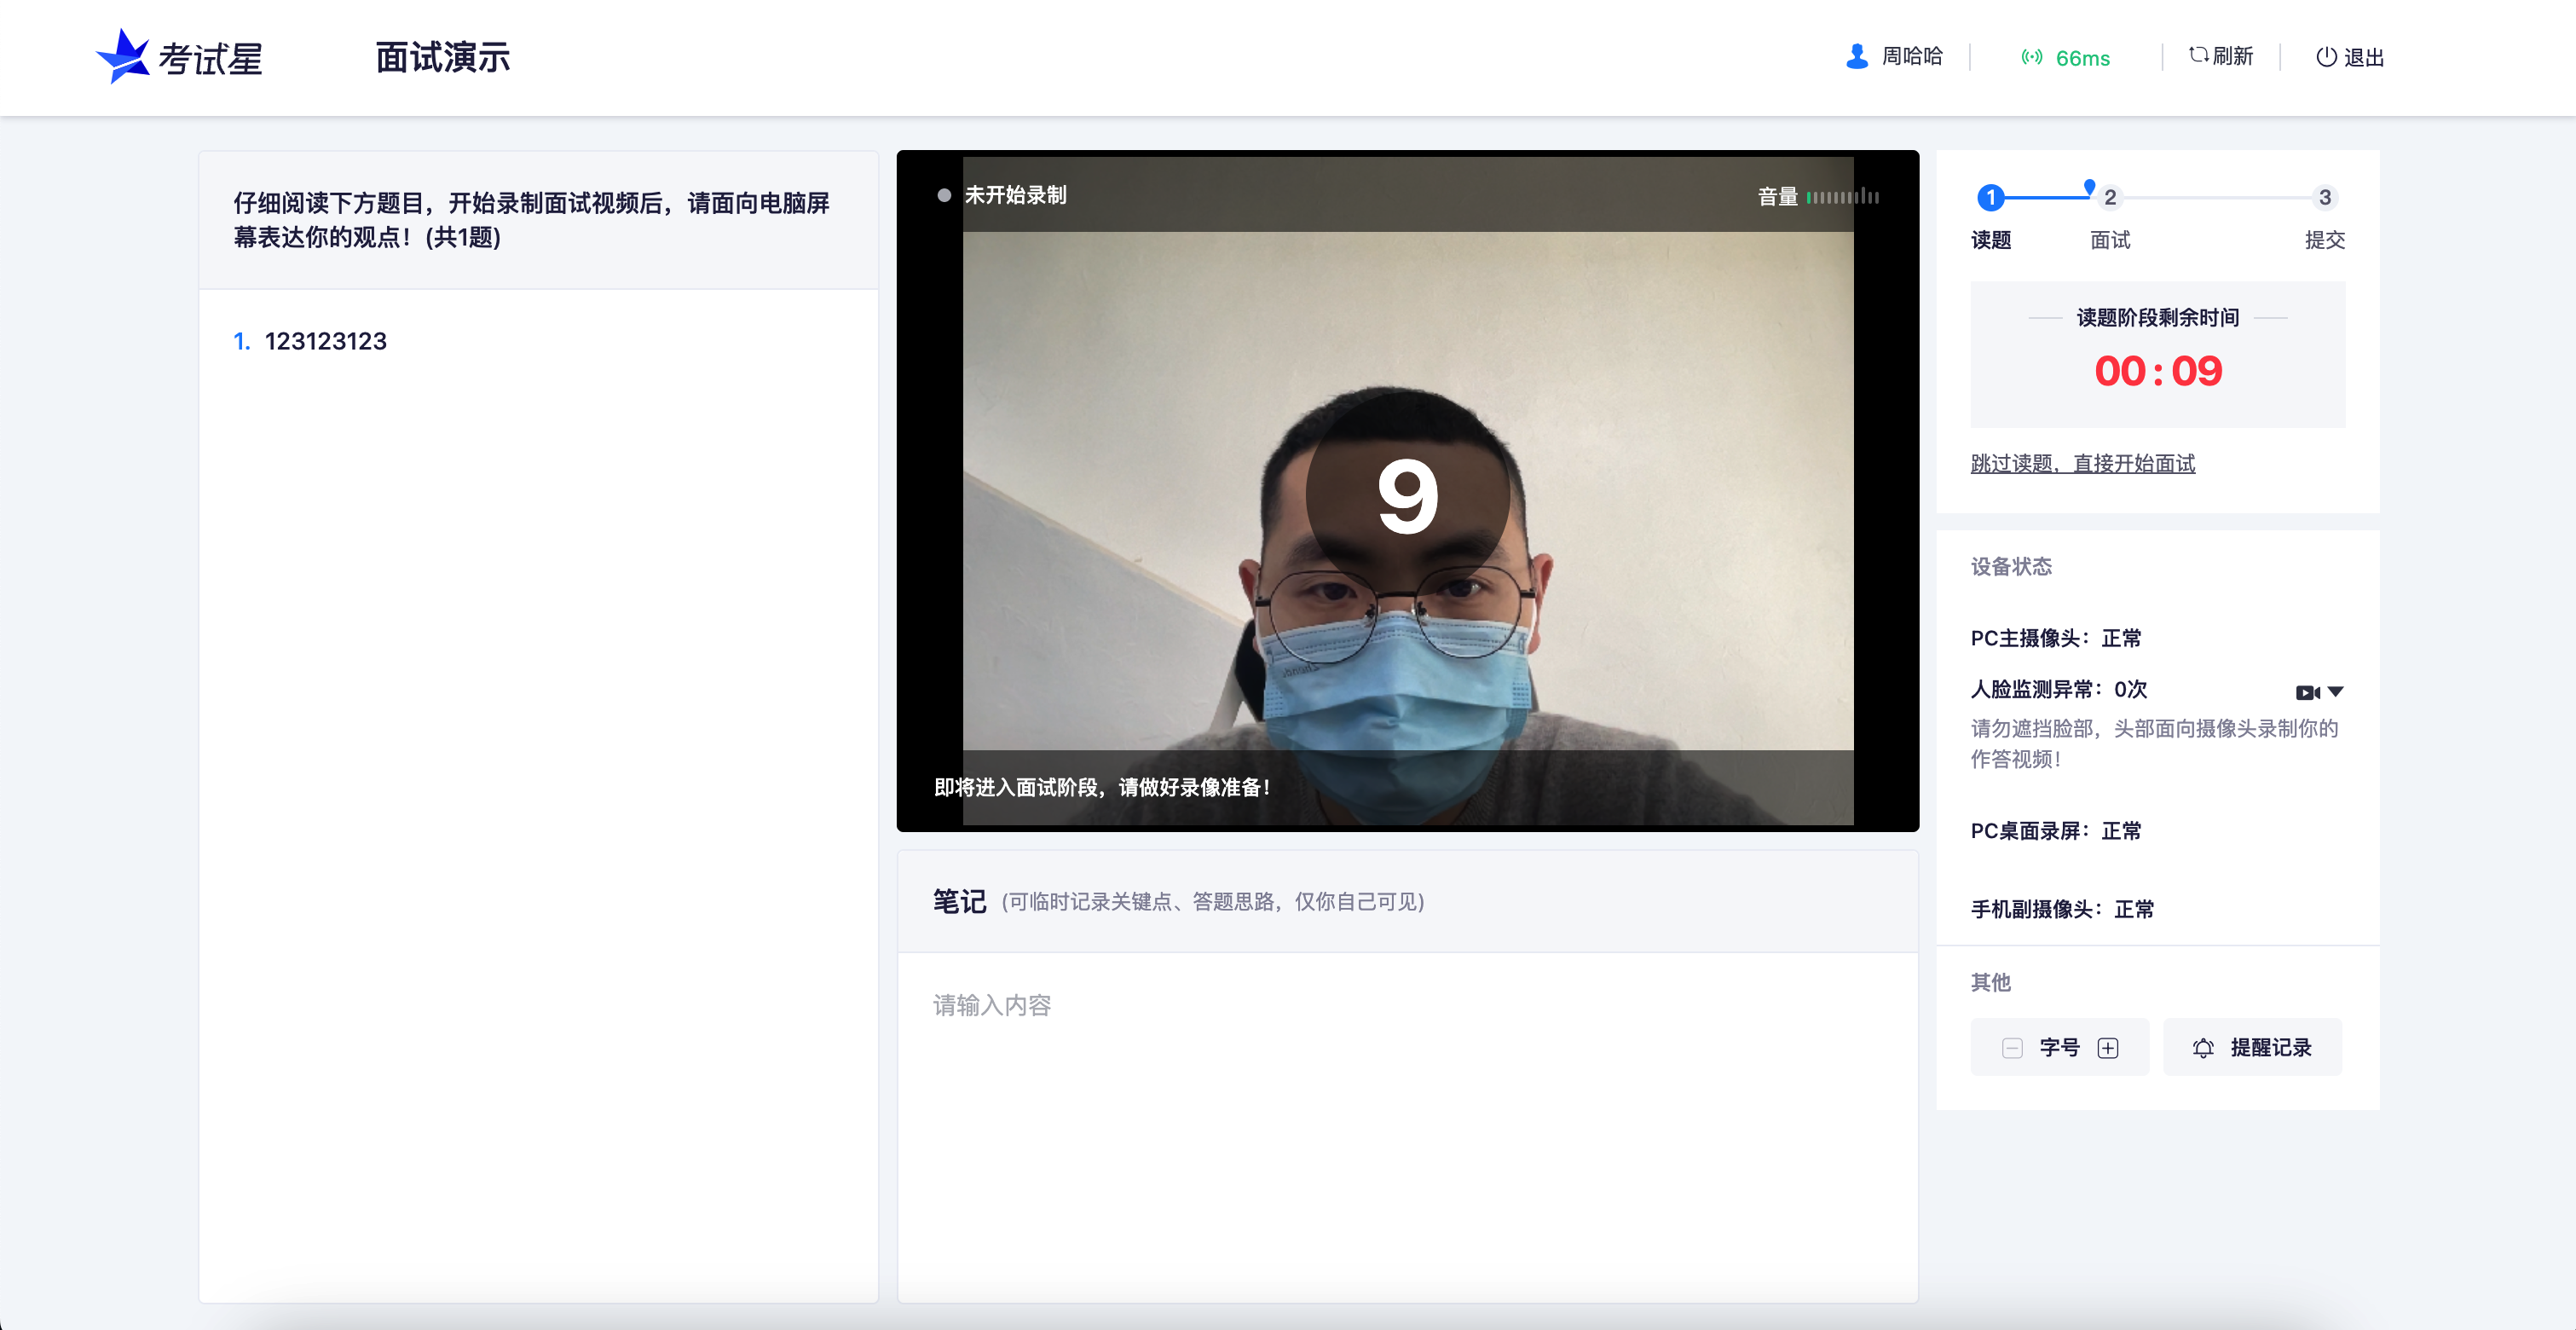Click the countdown number 9 overlay

click(x=1407, y=496)
